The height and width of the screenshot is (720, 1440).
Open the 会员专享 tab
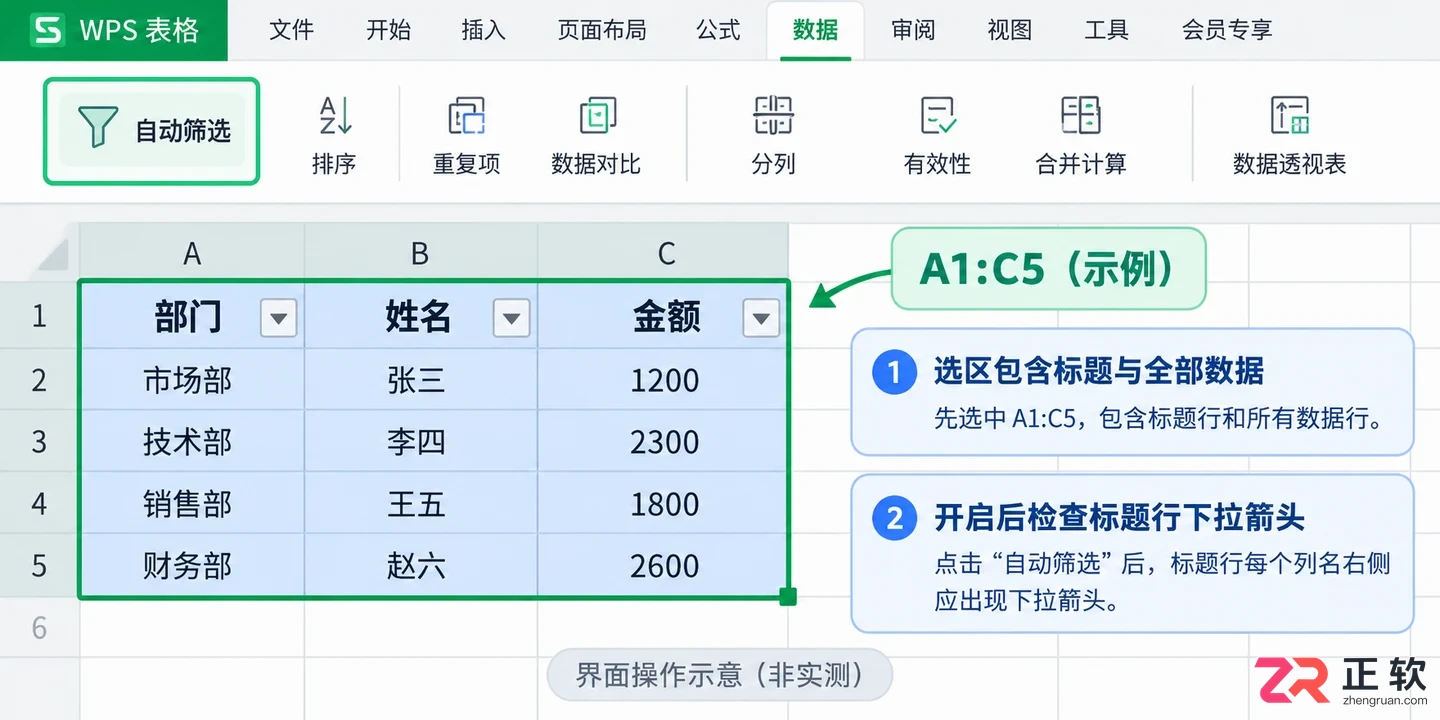pyautogui.click(x=1227, y=30)
